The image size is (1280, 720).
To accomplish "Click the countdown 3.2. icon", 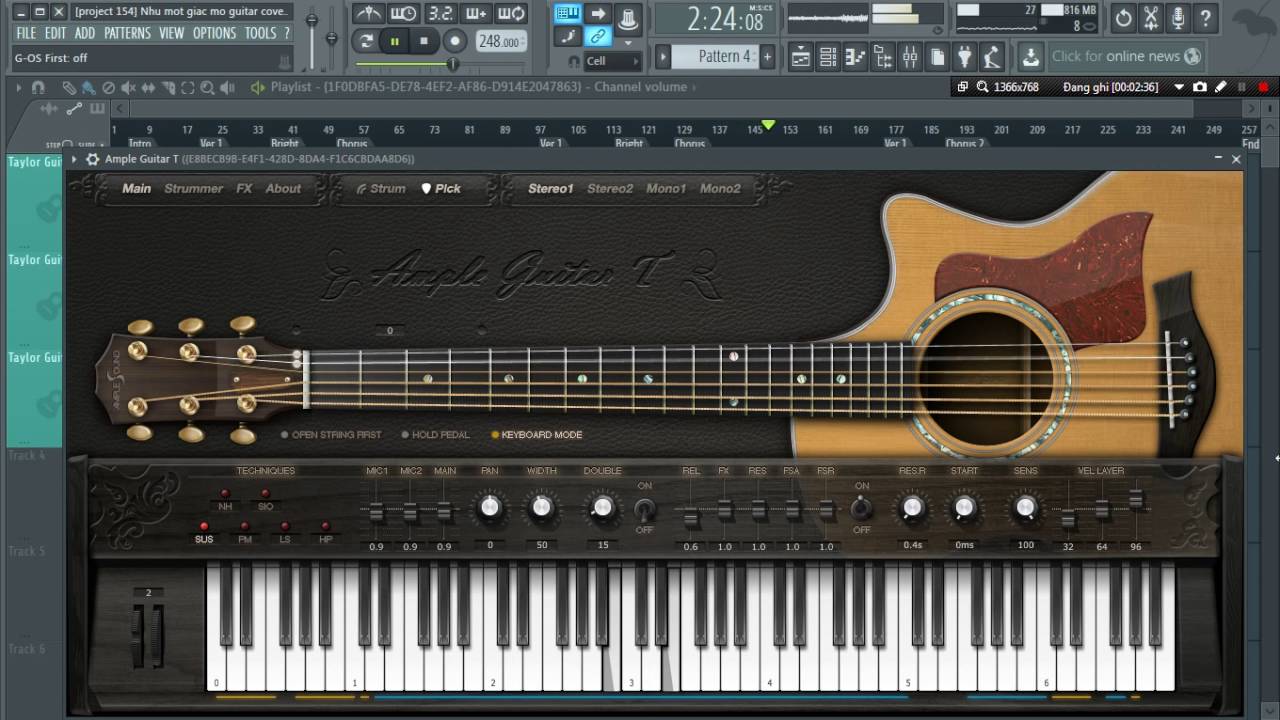I will 440,14.
